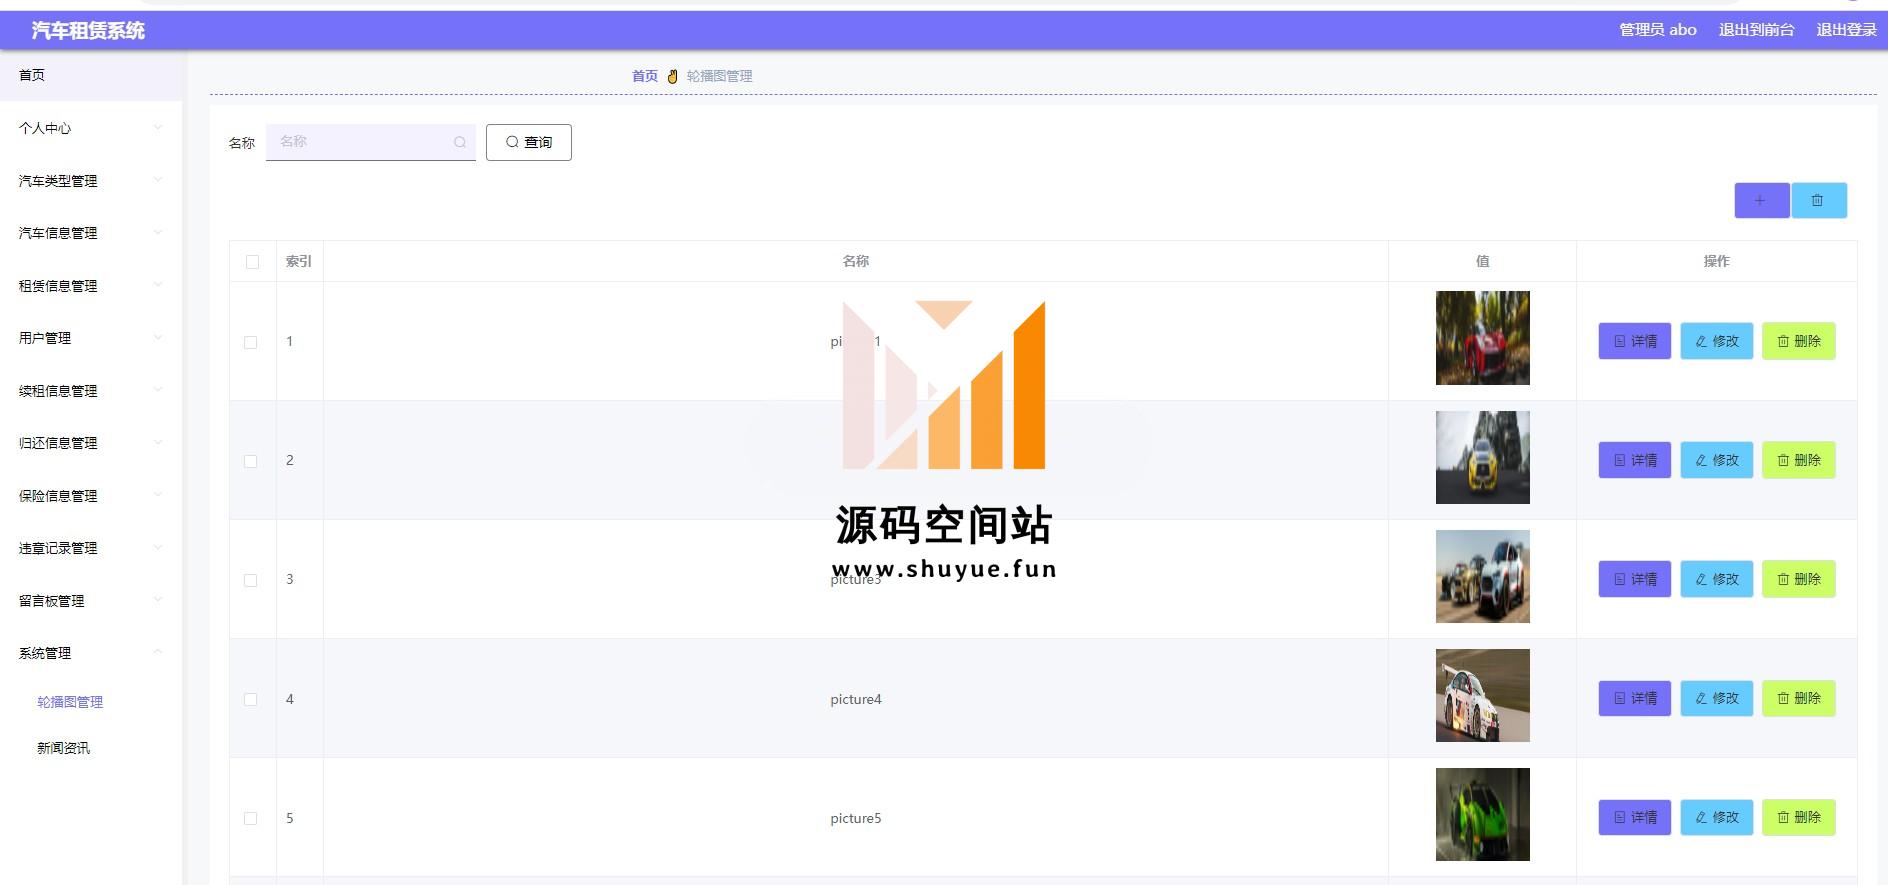The image size is (1888, 885).
Task: Open the green car thumbnail in row 5
Action: tap(1482, 814)
